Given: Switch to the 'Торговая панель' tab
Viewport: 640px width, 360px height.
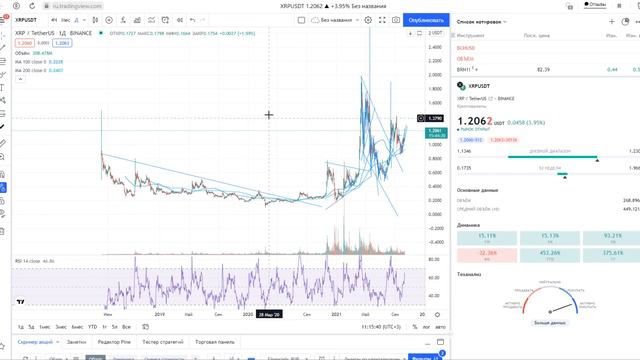Looking at the screenshot, I should (x=215, y=342).
